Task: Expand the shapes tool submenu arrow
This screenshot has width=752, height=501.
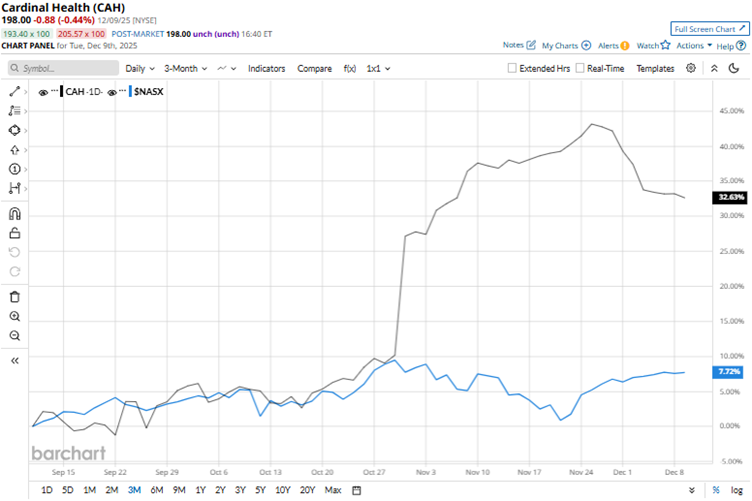Action: pyautogui.click(x=25, y=130)
